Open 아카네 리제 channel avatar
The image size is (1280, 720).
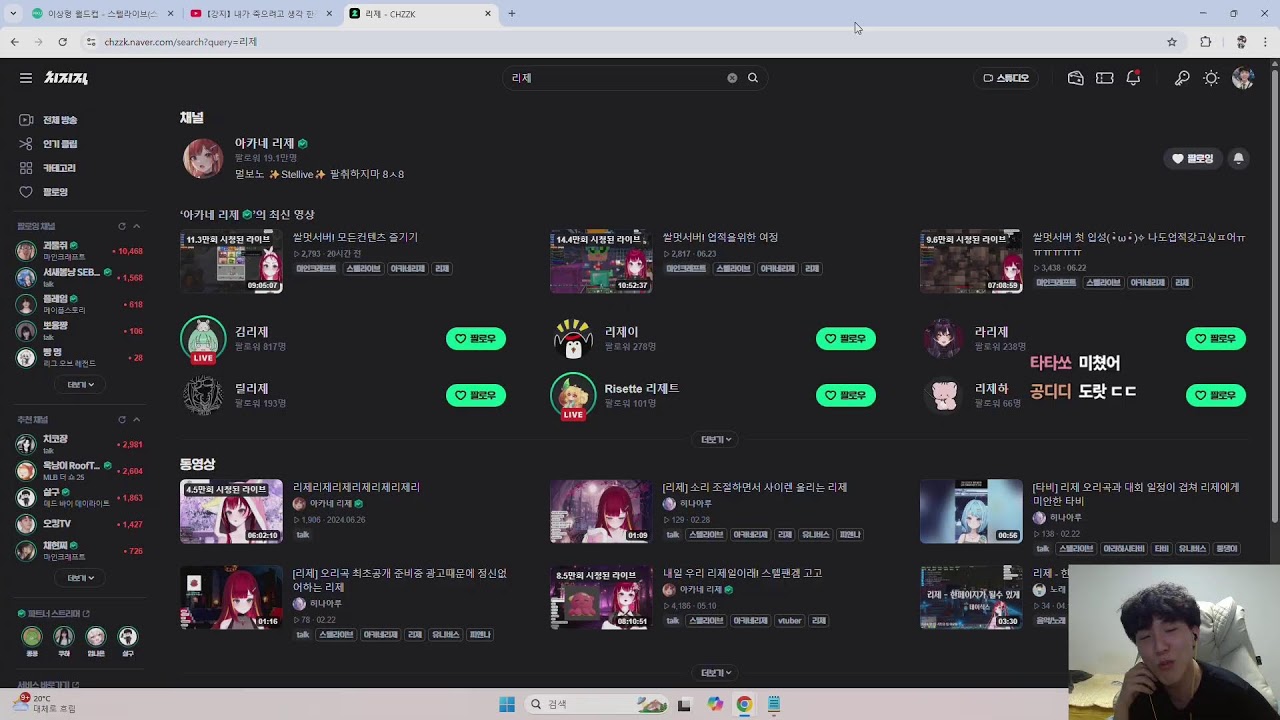point(203,159)
